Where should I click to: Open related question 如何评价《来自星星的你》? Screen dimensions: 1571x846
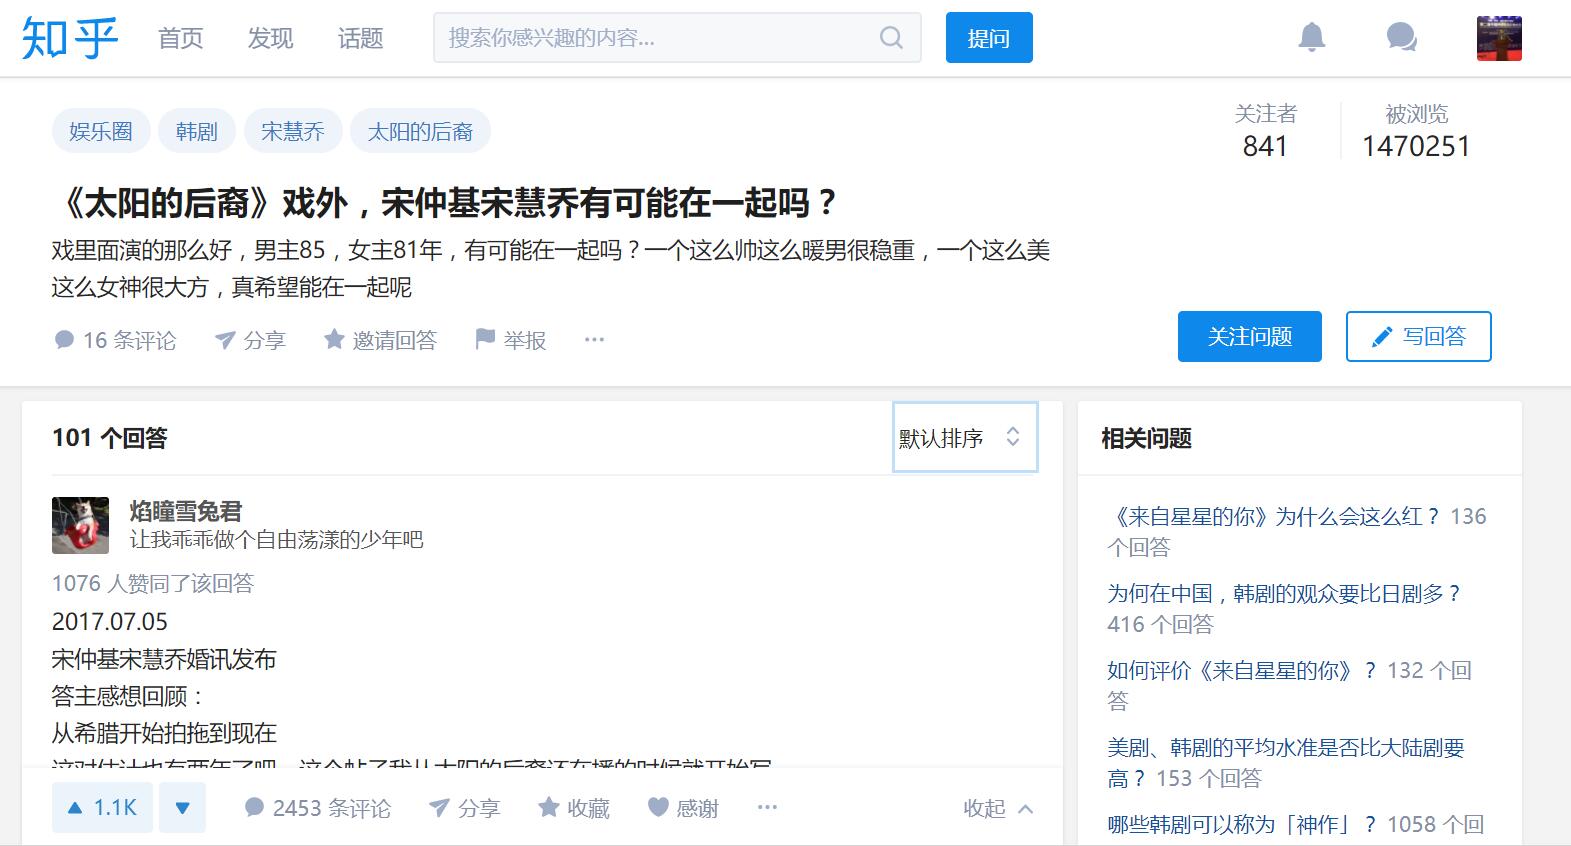pos(1241,670)
